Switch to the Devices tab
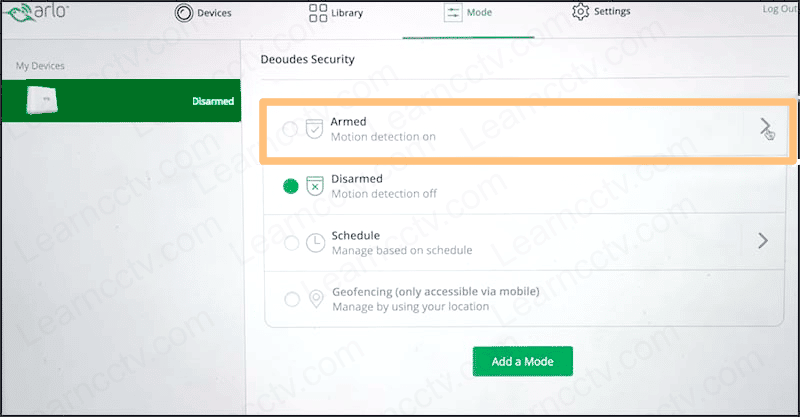The height and width of the screenshot is (417, 800). [x=203, y=13]
